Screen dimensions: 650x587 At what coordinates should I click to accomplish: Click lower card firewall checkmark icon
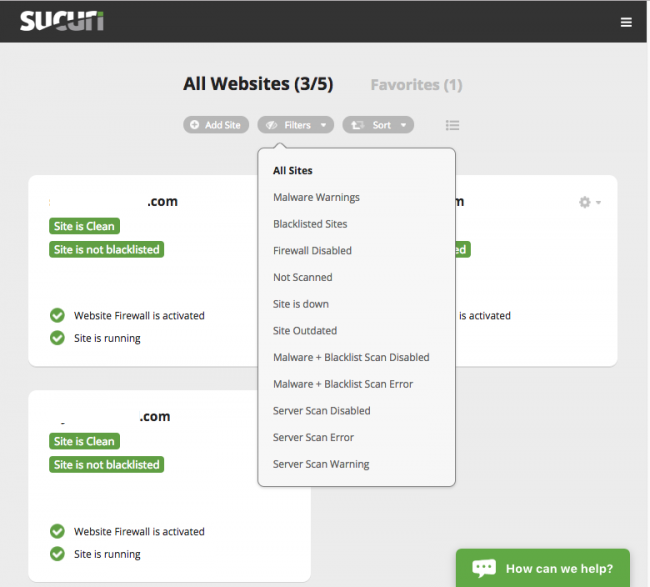[57, 531]
